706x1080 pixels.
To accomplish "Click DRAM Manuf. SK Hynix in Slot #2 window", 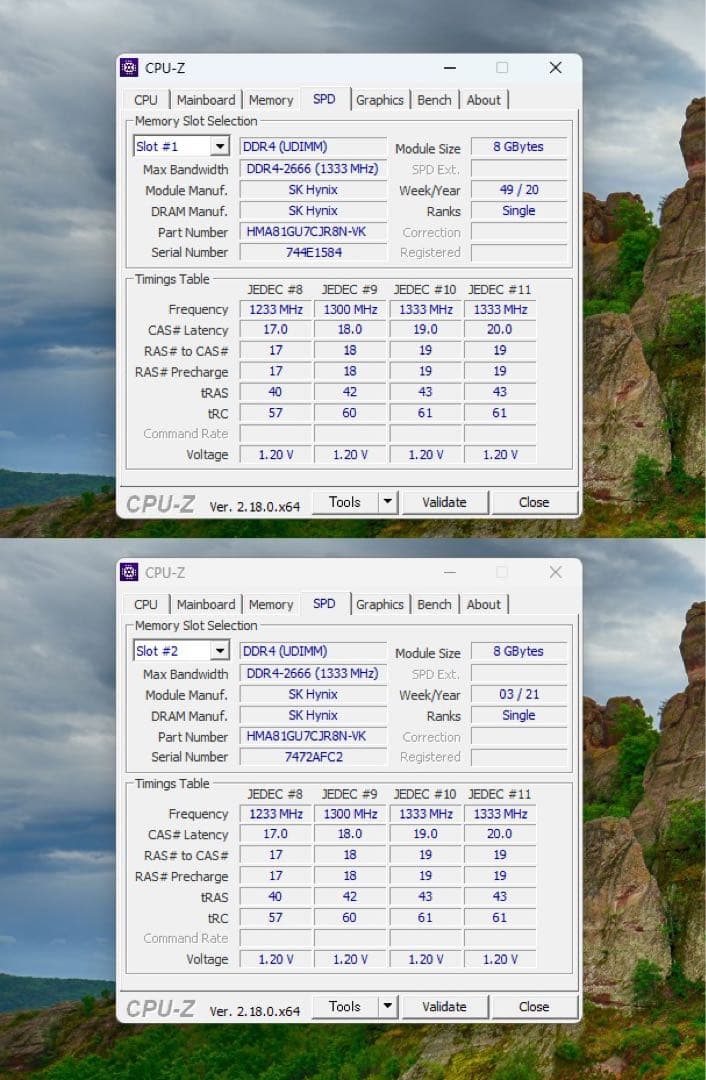I will coord(313,714).
